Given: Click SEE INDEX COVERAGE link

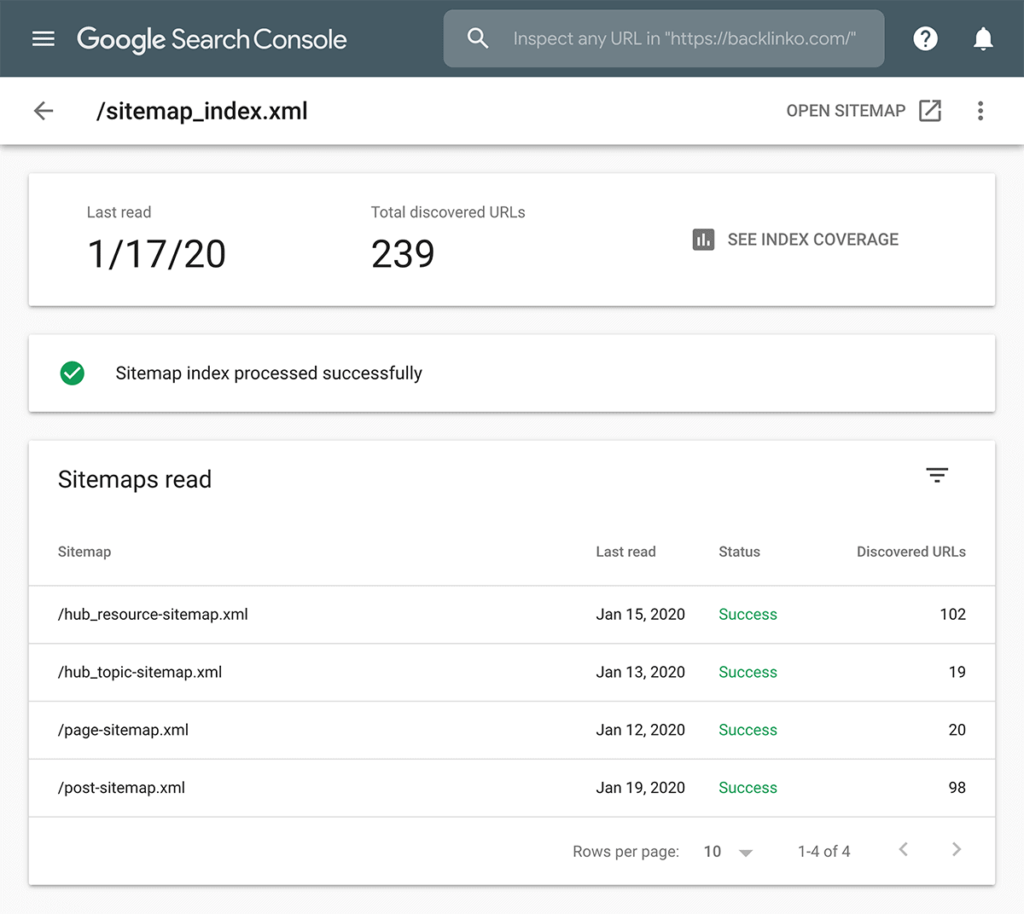Looking at the screenshot, I should [812, 240].
